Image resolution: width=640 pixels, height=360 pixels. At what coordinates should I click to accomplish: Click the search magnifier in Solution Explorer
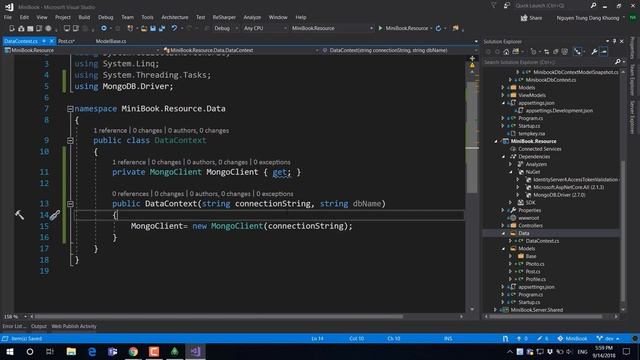618,62
